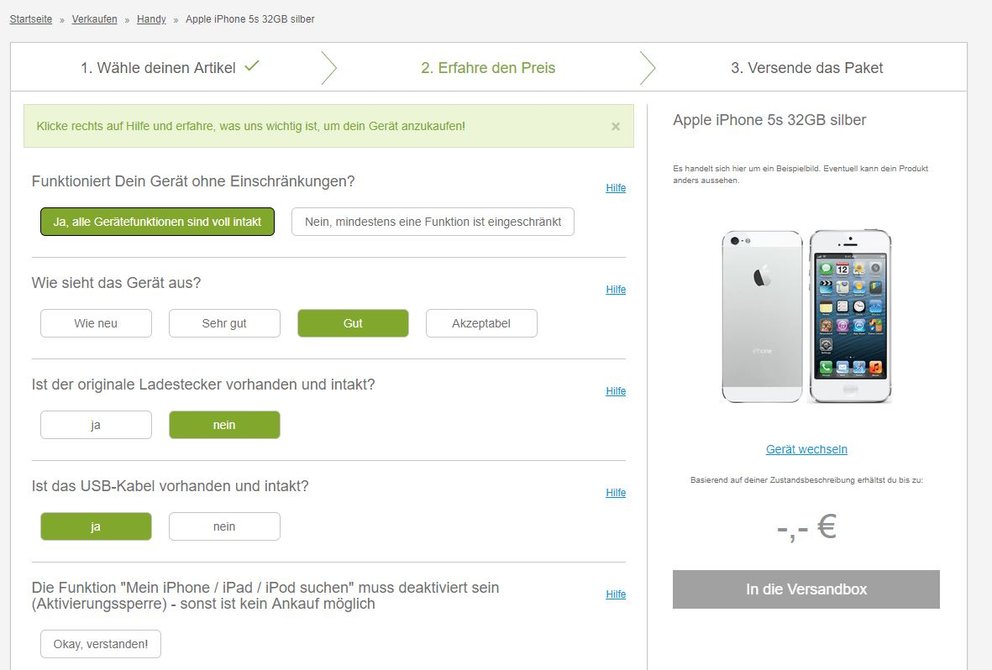Confirm with 'Okay, verstanden!' button
992x670 pixels.
[101, 644]
